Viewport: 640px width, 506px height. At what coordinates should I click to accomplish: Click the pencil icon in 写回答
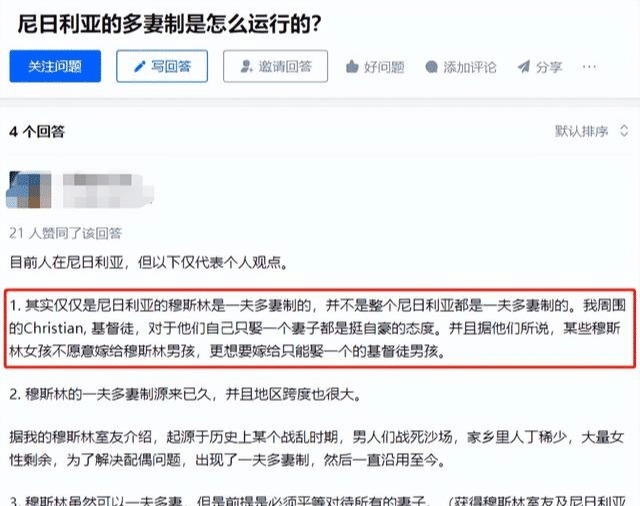[140, 66]
